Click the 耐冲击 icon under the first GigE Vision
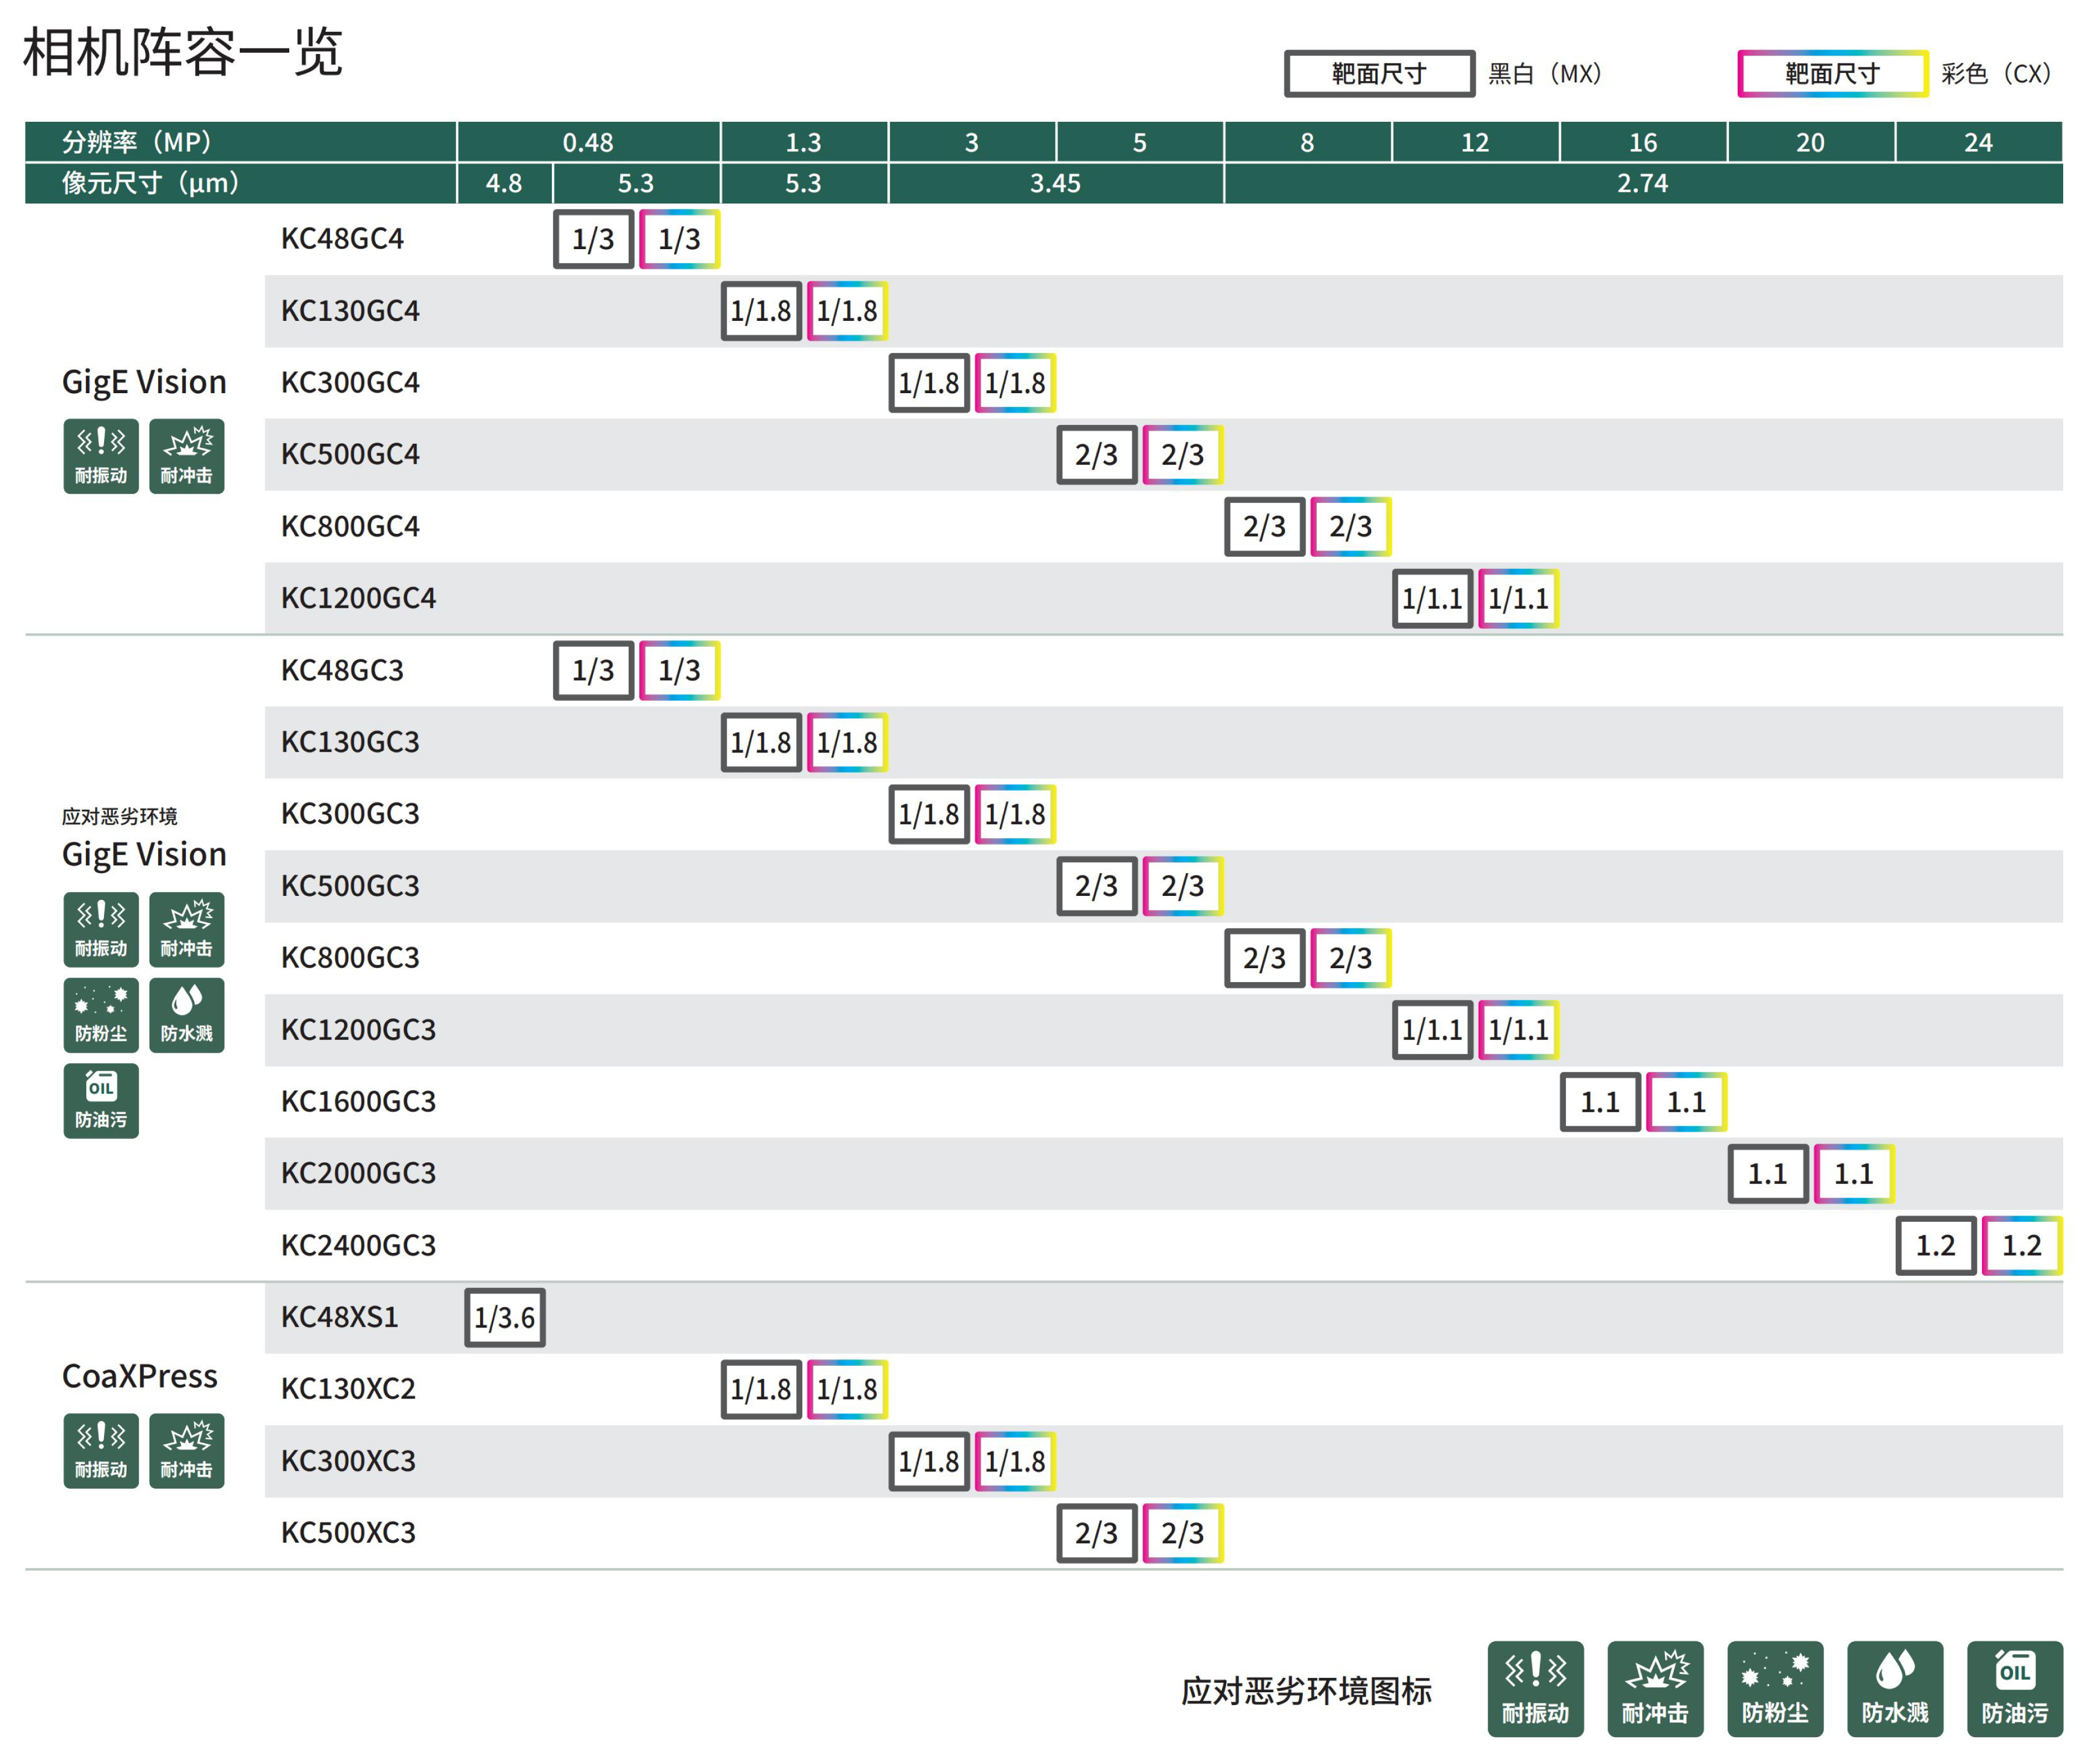2086x1764 pixels. 186,456
